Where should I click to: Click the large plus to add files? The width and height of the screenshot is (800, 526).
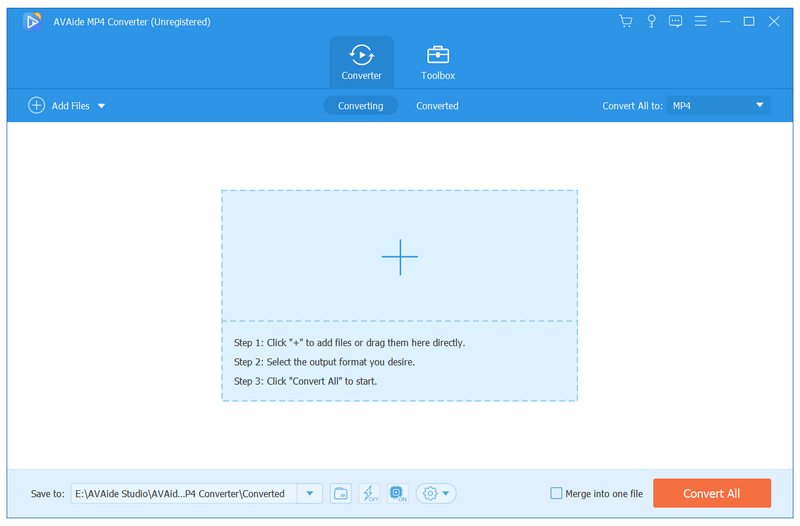point(399,257)
